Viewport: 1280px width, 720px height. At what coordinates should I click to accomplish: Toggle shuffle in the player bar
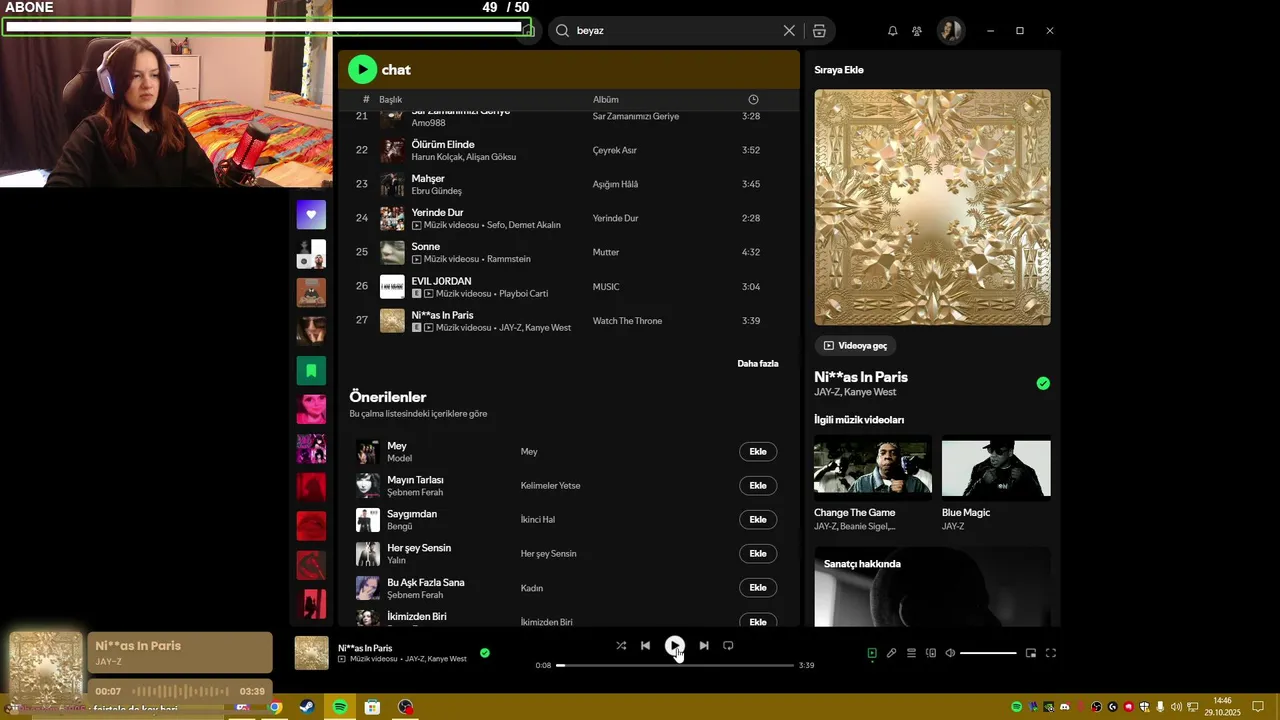point(621,646)
